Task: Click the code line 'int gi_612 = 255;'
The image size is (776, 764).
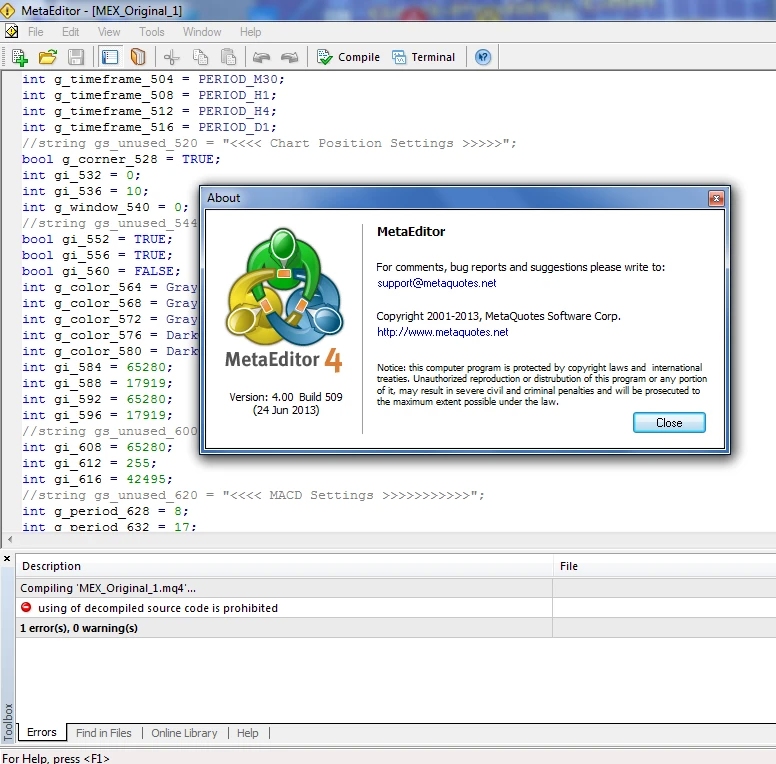Action: click(89, 463)
